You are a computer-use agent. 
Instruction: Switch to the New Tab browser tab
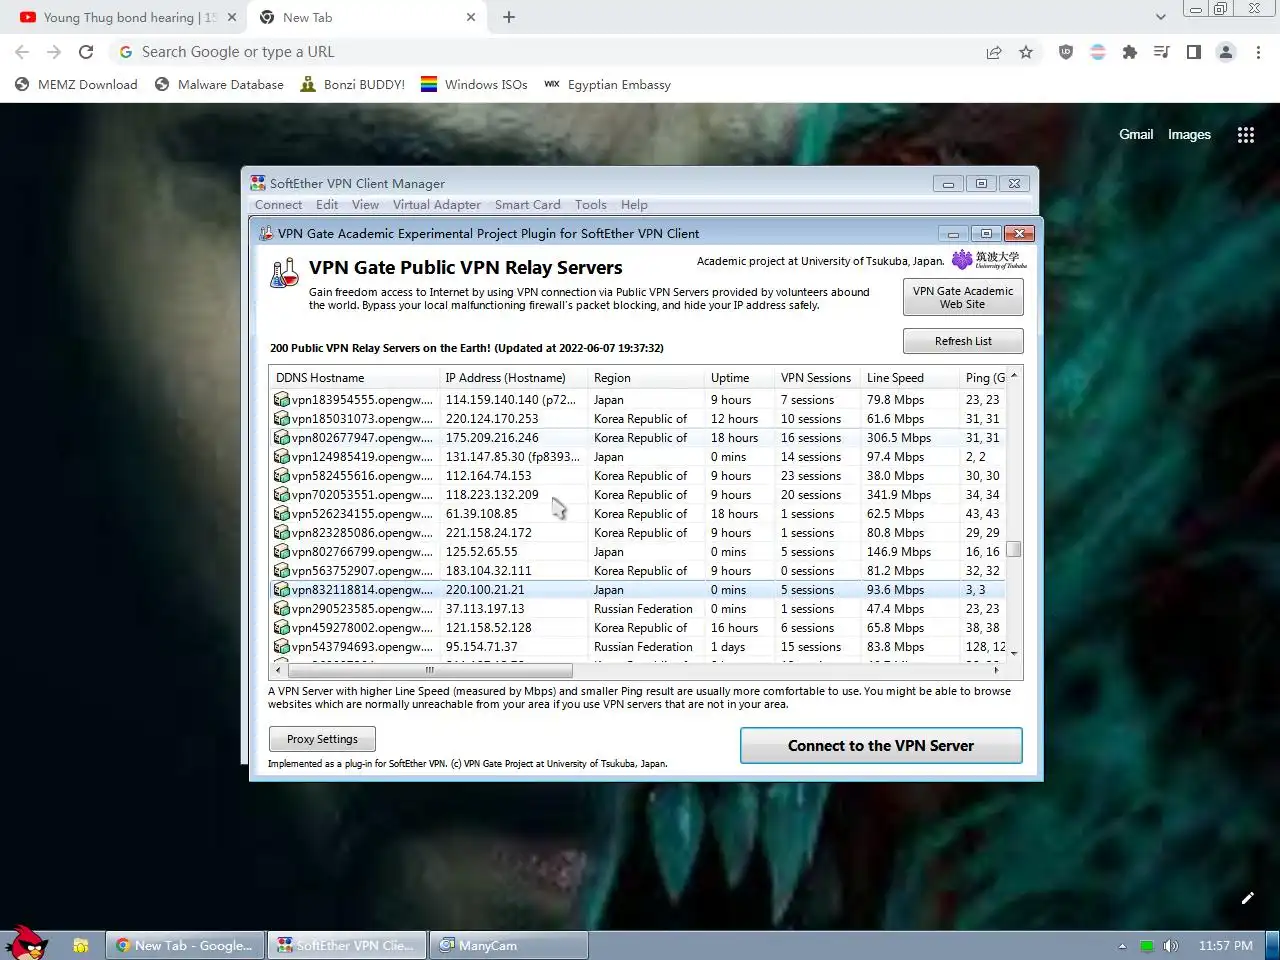[x=365, y=17]
